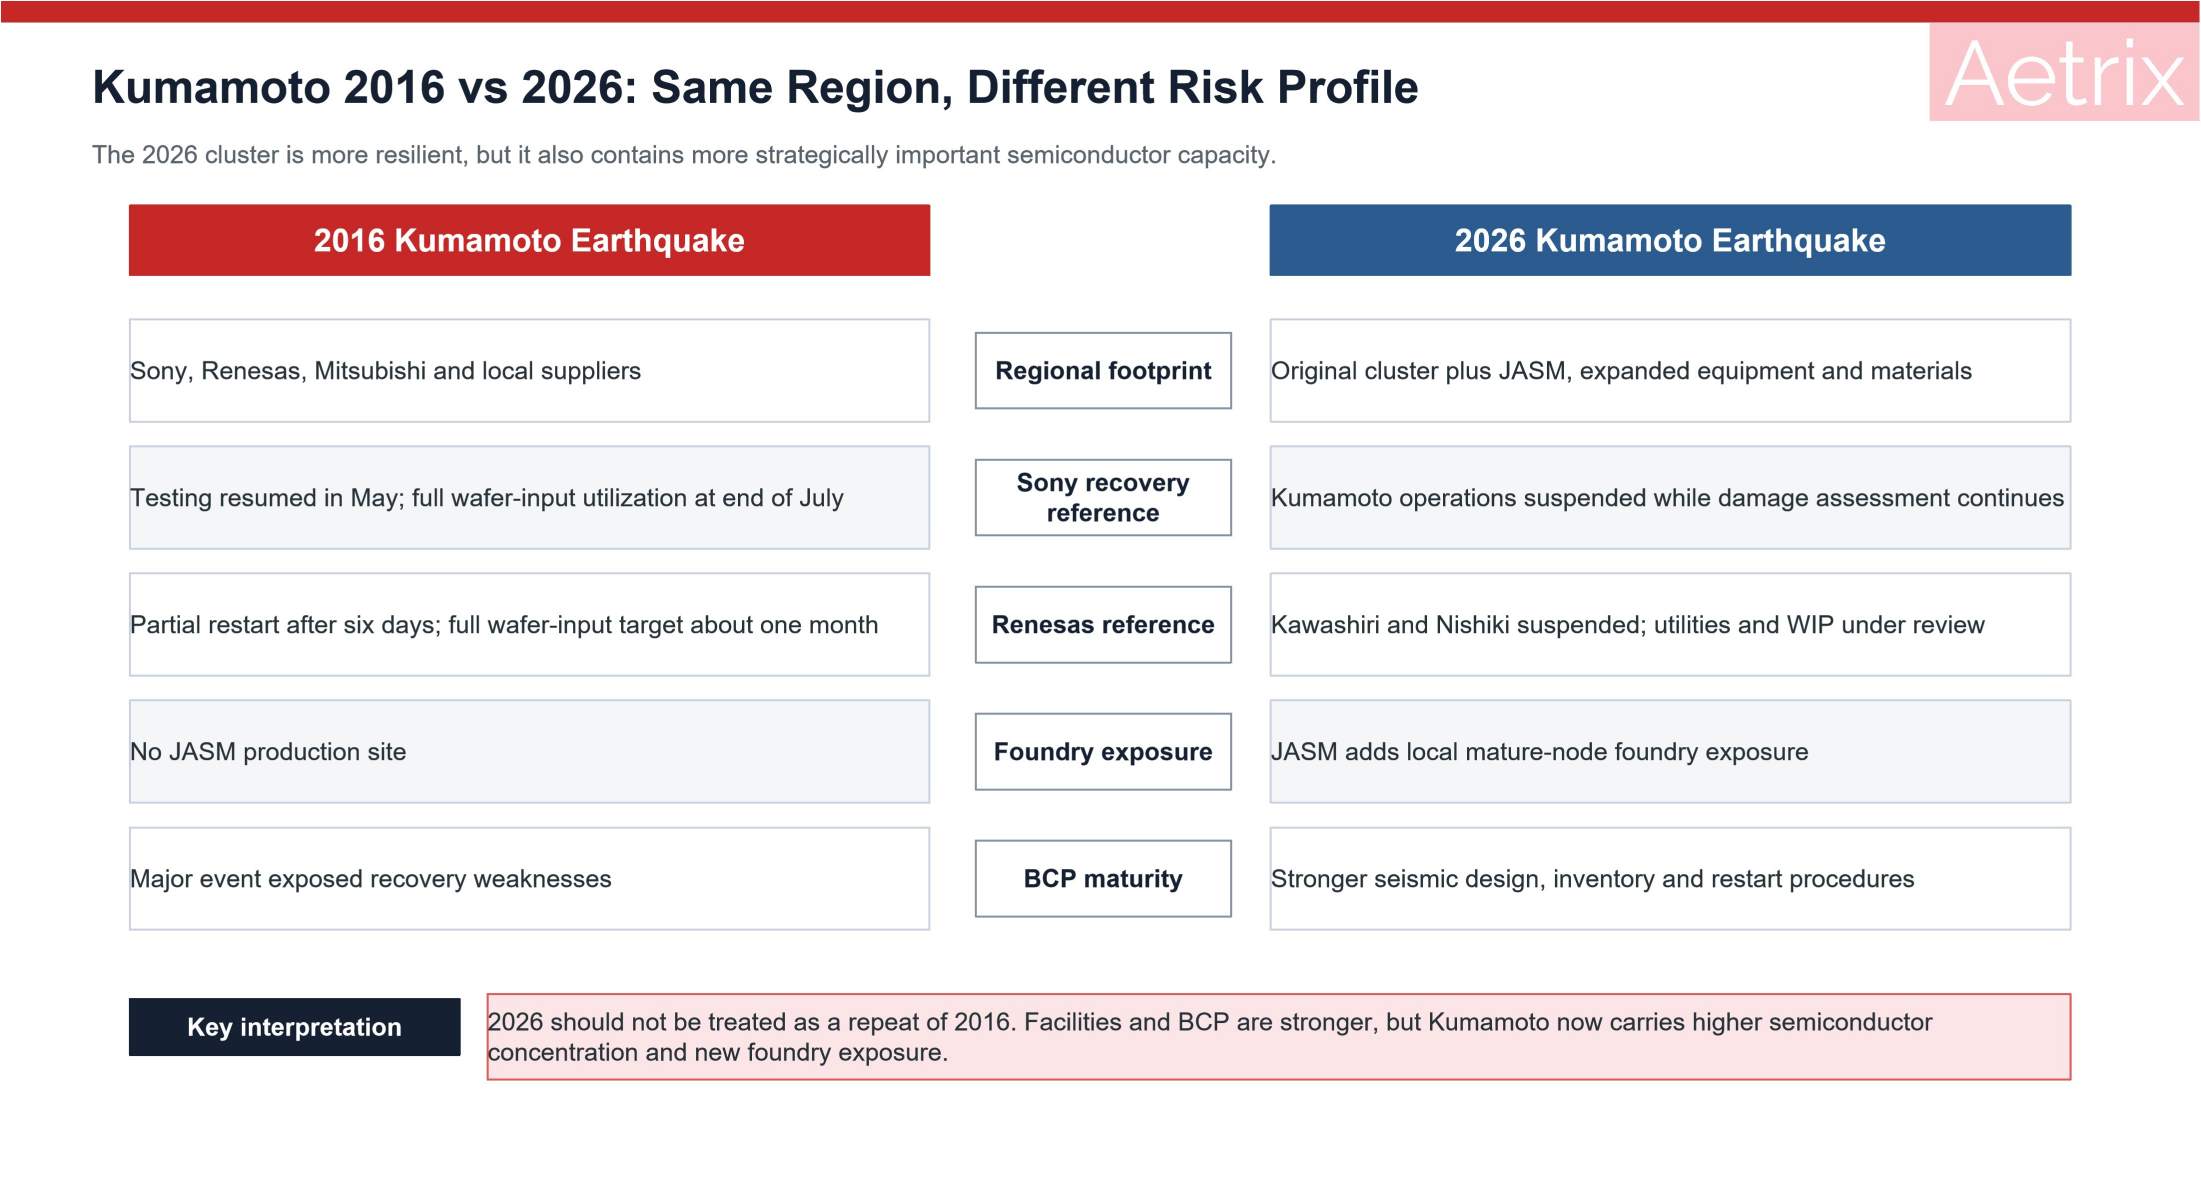2201x1181 pixels.
Task: Click the 'BCP maturity' label box
Action: (x=1103, y=879)
